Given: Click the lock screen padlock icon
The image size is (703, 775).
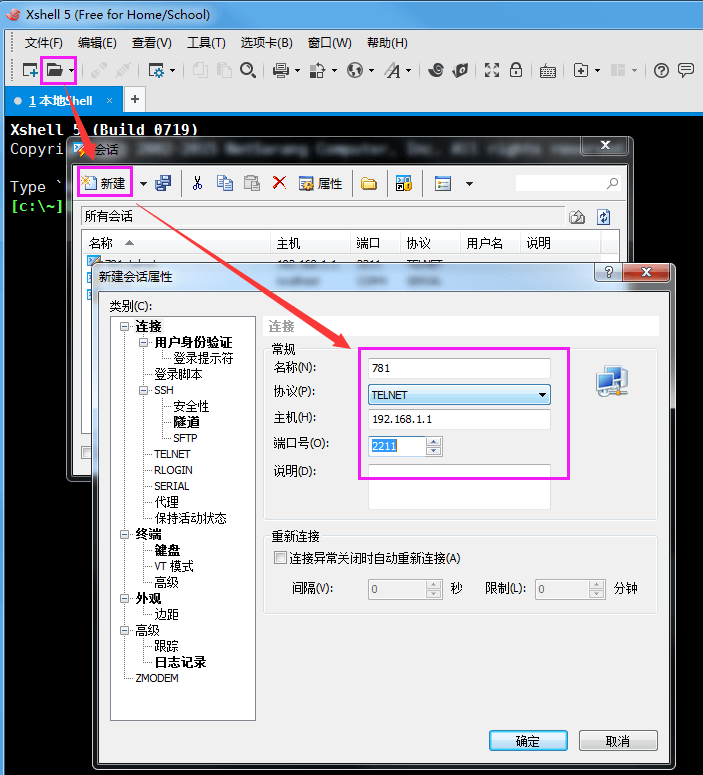Looking at the screenshot, I should point(516,70).
